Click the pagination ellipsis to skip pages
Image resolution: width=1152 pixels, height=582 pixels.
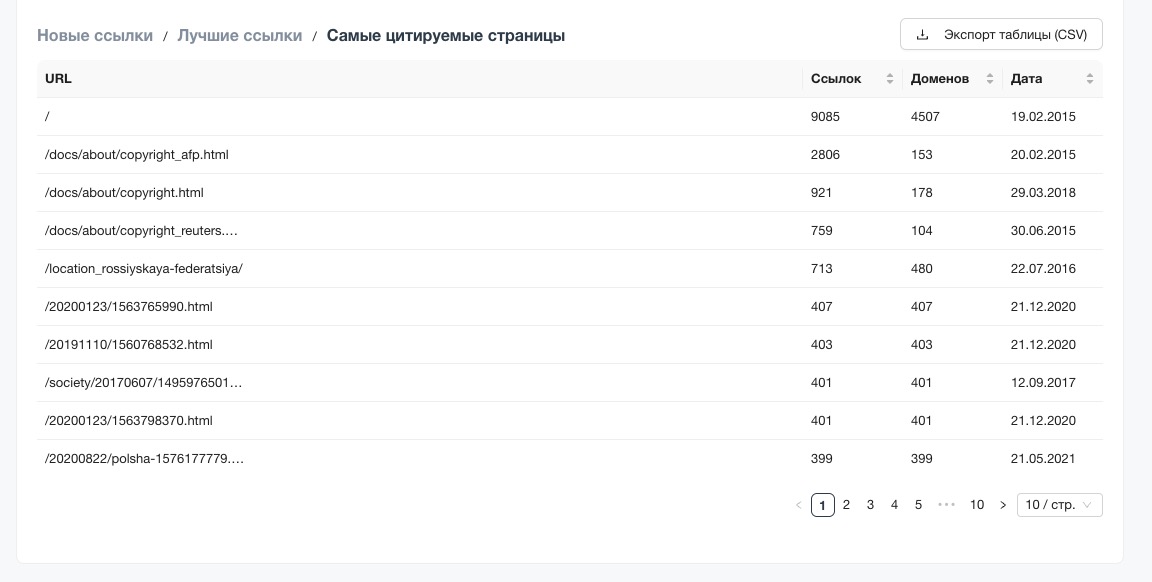(x=946, y=505)
